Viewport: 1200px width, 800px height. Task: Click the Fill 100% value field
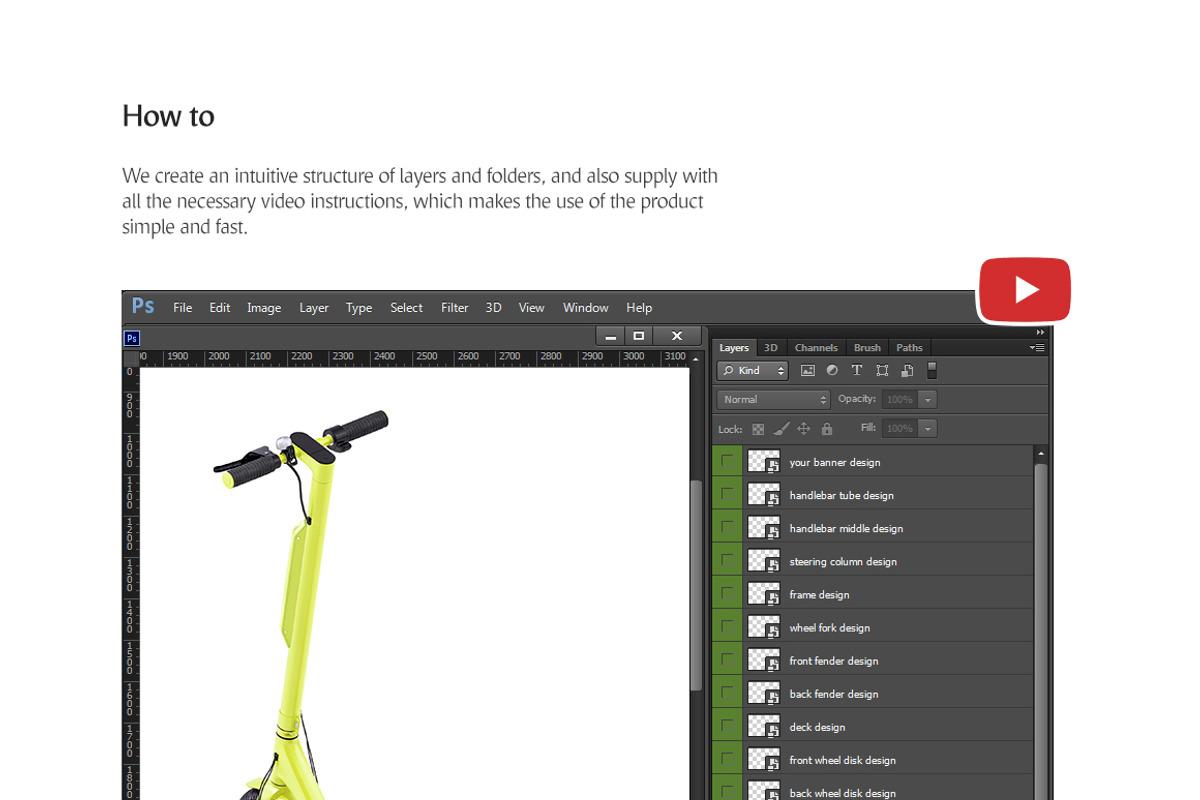[x=900, y=428]
